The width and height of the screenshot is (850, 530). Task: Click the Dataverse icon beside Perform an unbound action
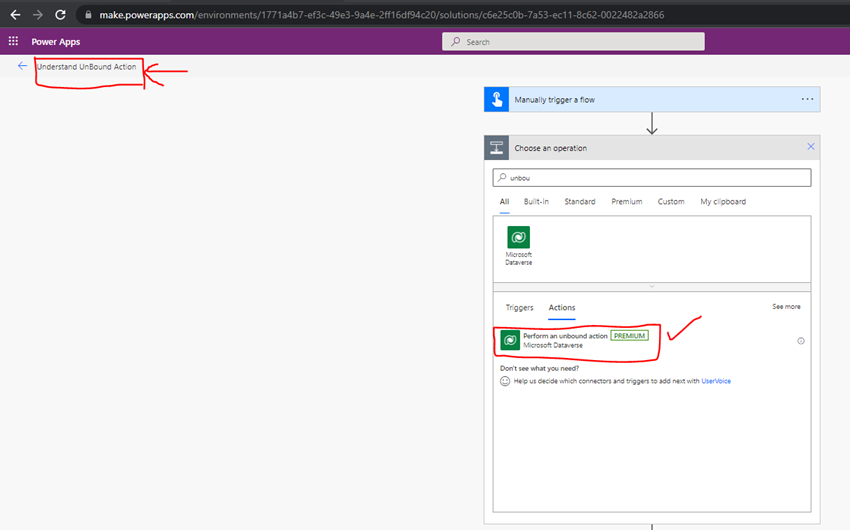tap(510, 340)
